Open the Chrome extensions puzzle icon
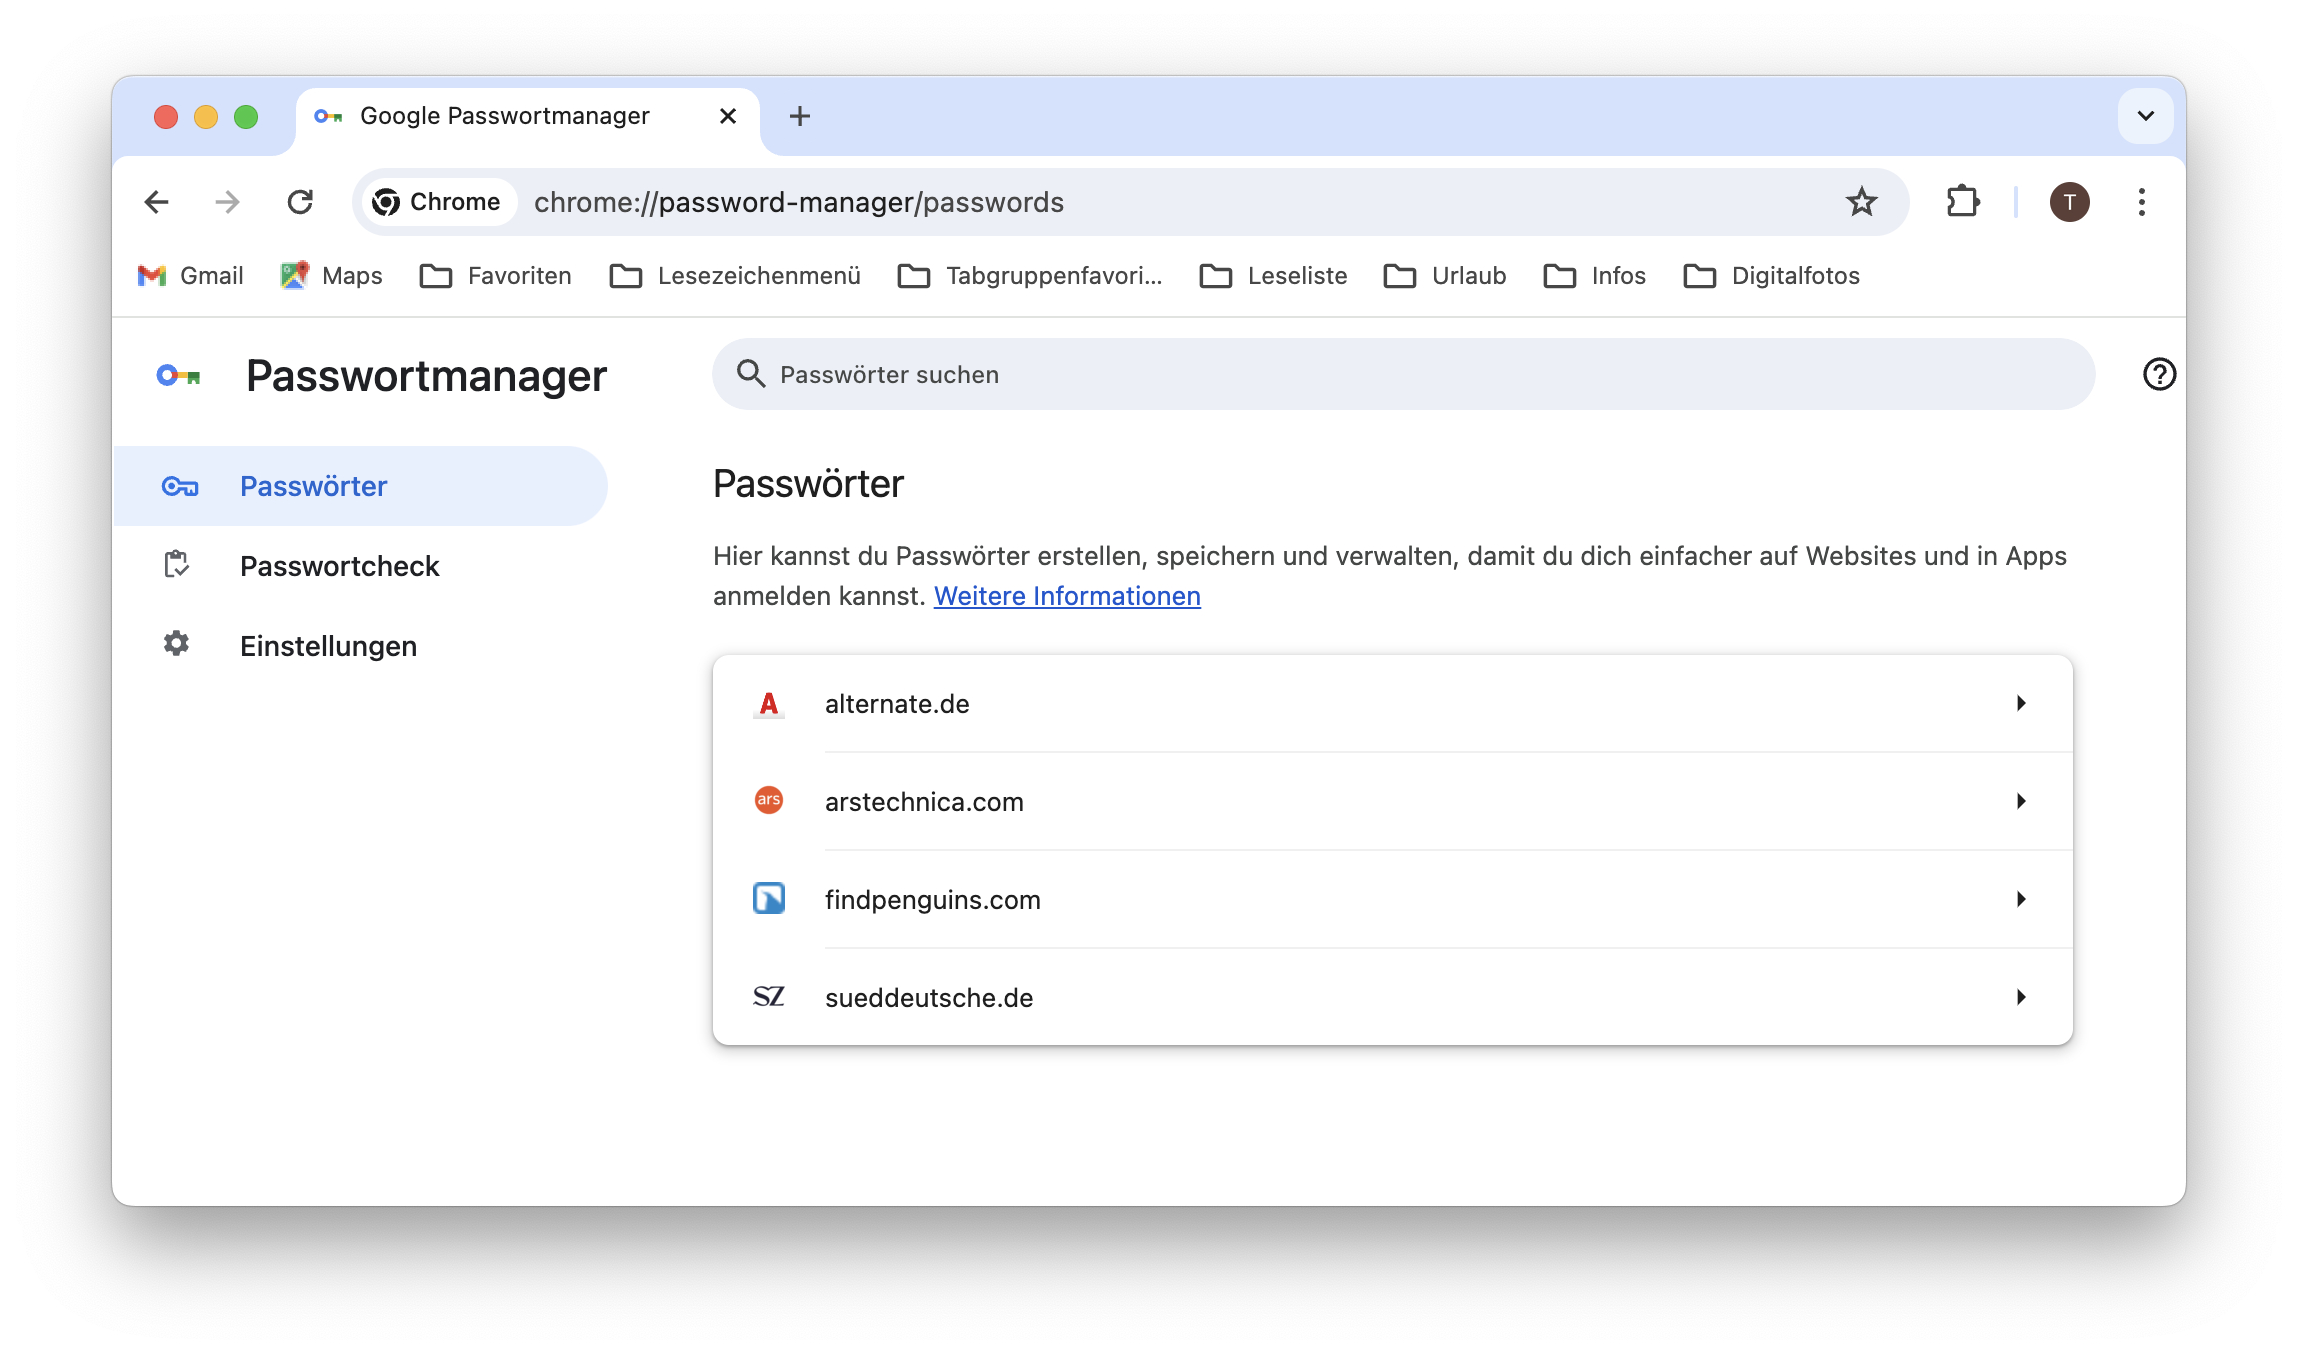The image size is (2298, 1354). click(x=1963, y=202)
